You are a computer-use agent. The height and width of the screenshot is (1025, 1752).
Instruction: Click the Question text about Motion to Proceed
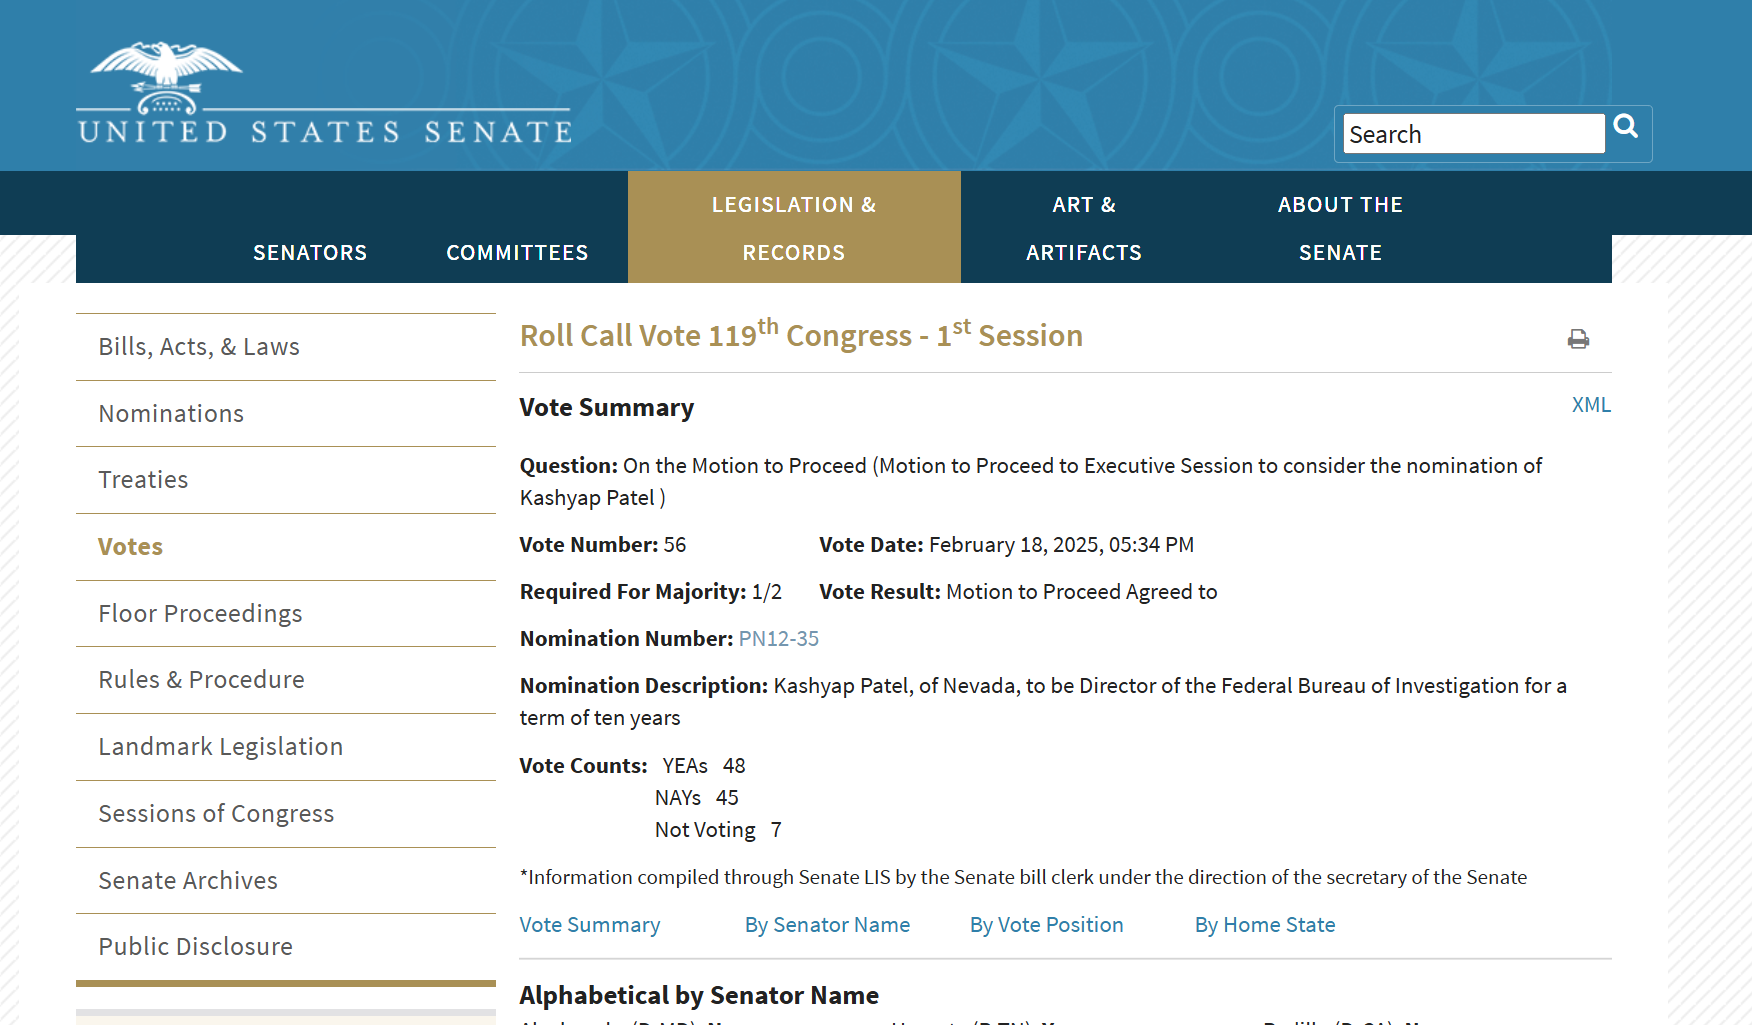point(1031,482)
